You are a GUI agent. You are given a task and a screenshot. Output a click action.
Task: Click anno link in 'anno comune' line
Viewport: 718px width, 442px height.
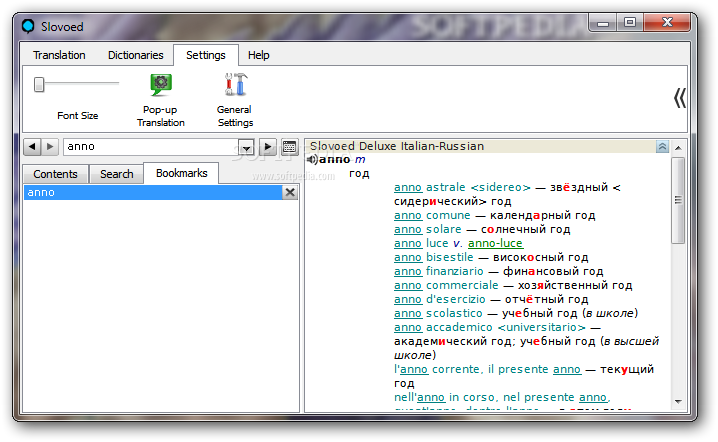click(x=408, y=215)
